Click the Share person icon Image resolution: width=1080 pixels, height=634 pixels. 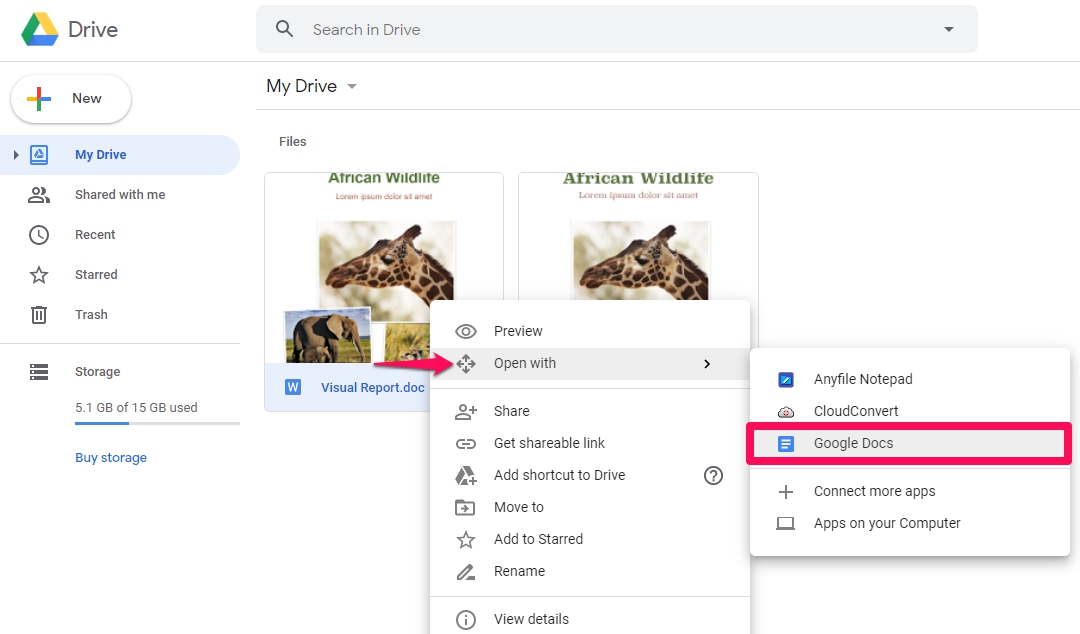click(x=466, y=411)
